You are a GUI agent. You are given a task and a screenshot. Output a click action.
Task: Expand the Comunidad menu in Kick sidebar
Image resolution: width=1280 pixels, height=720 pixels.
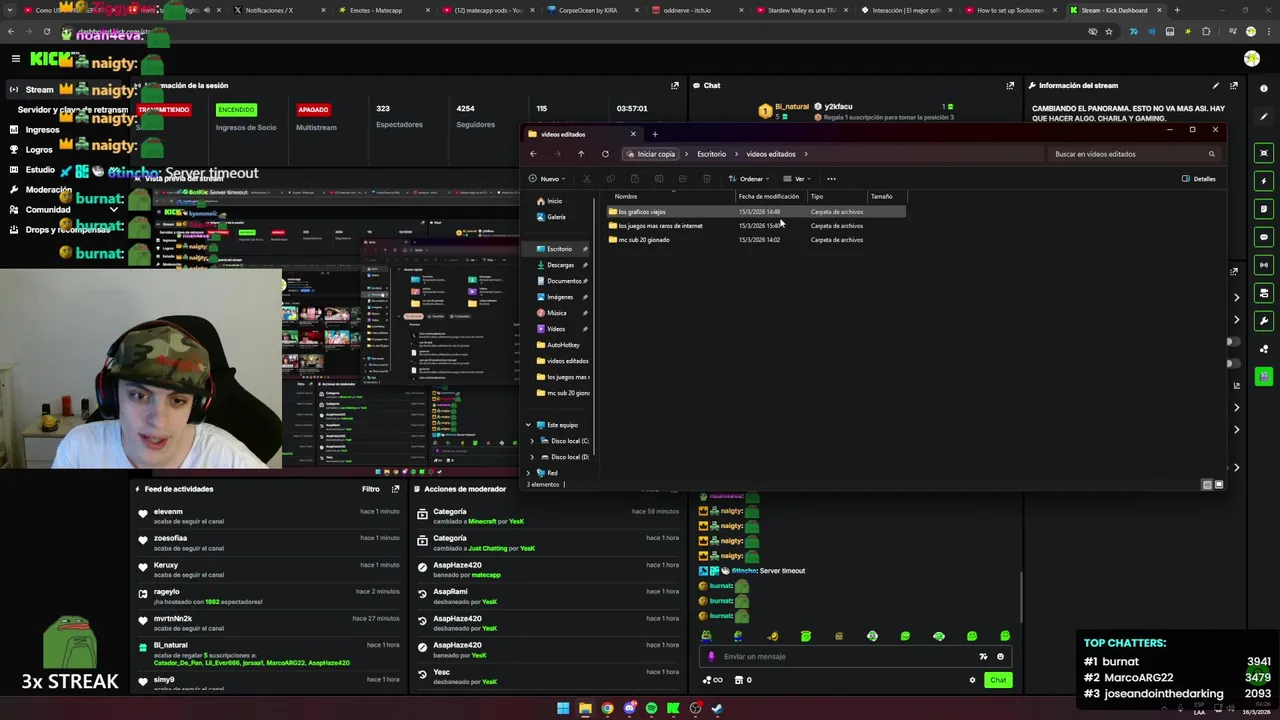click(114, 210)
